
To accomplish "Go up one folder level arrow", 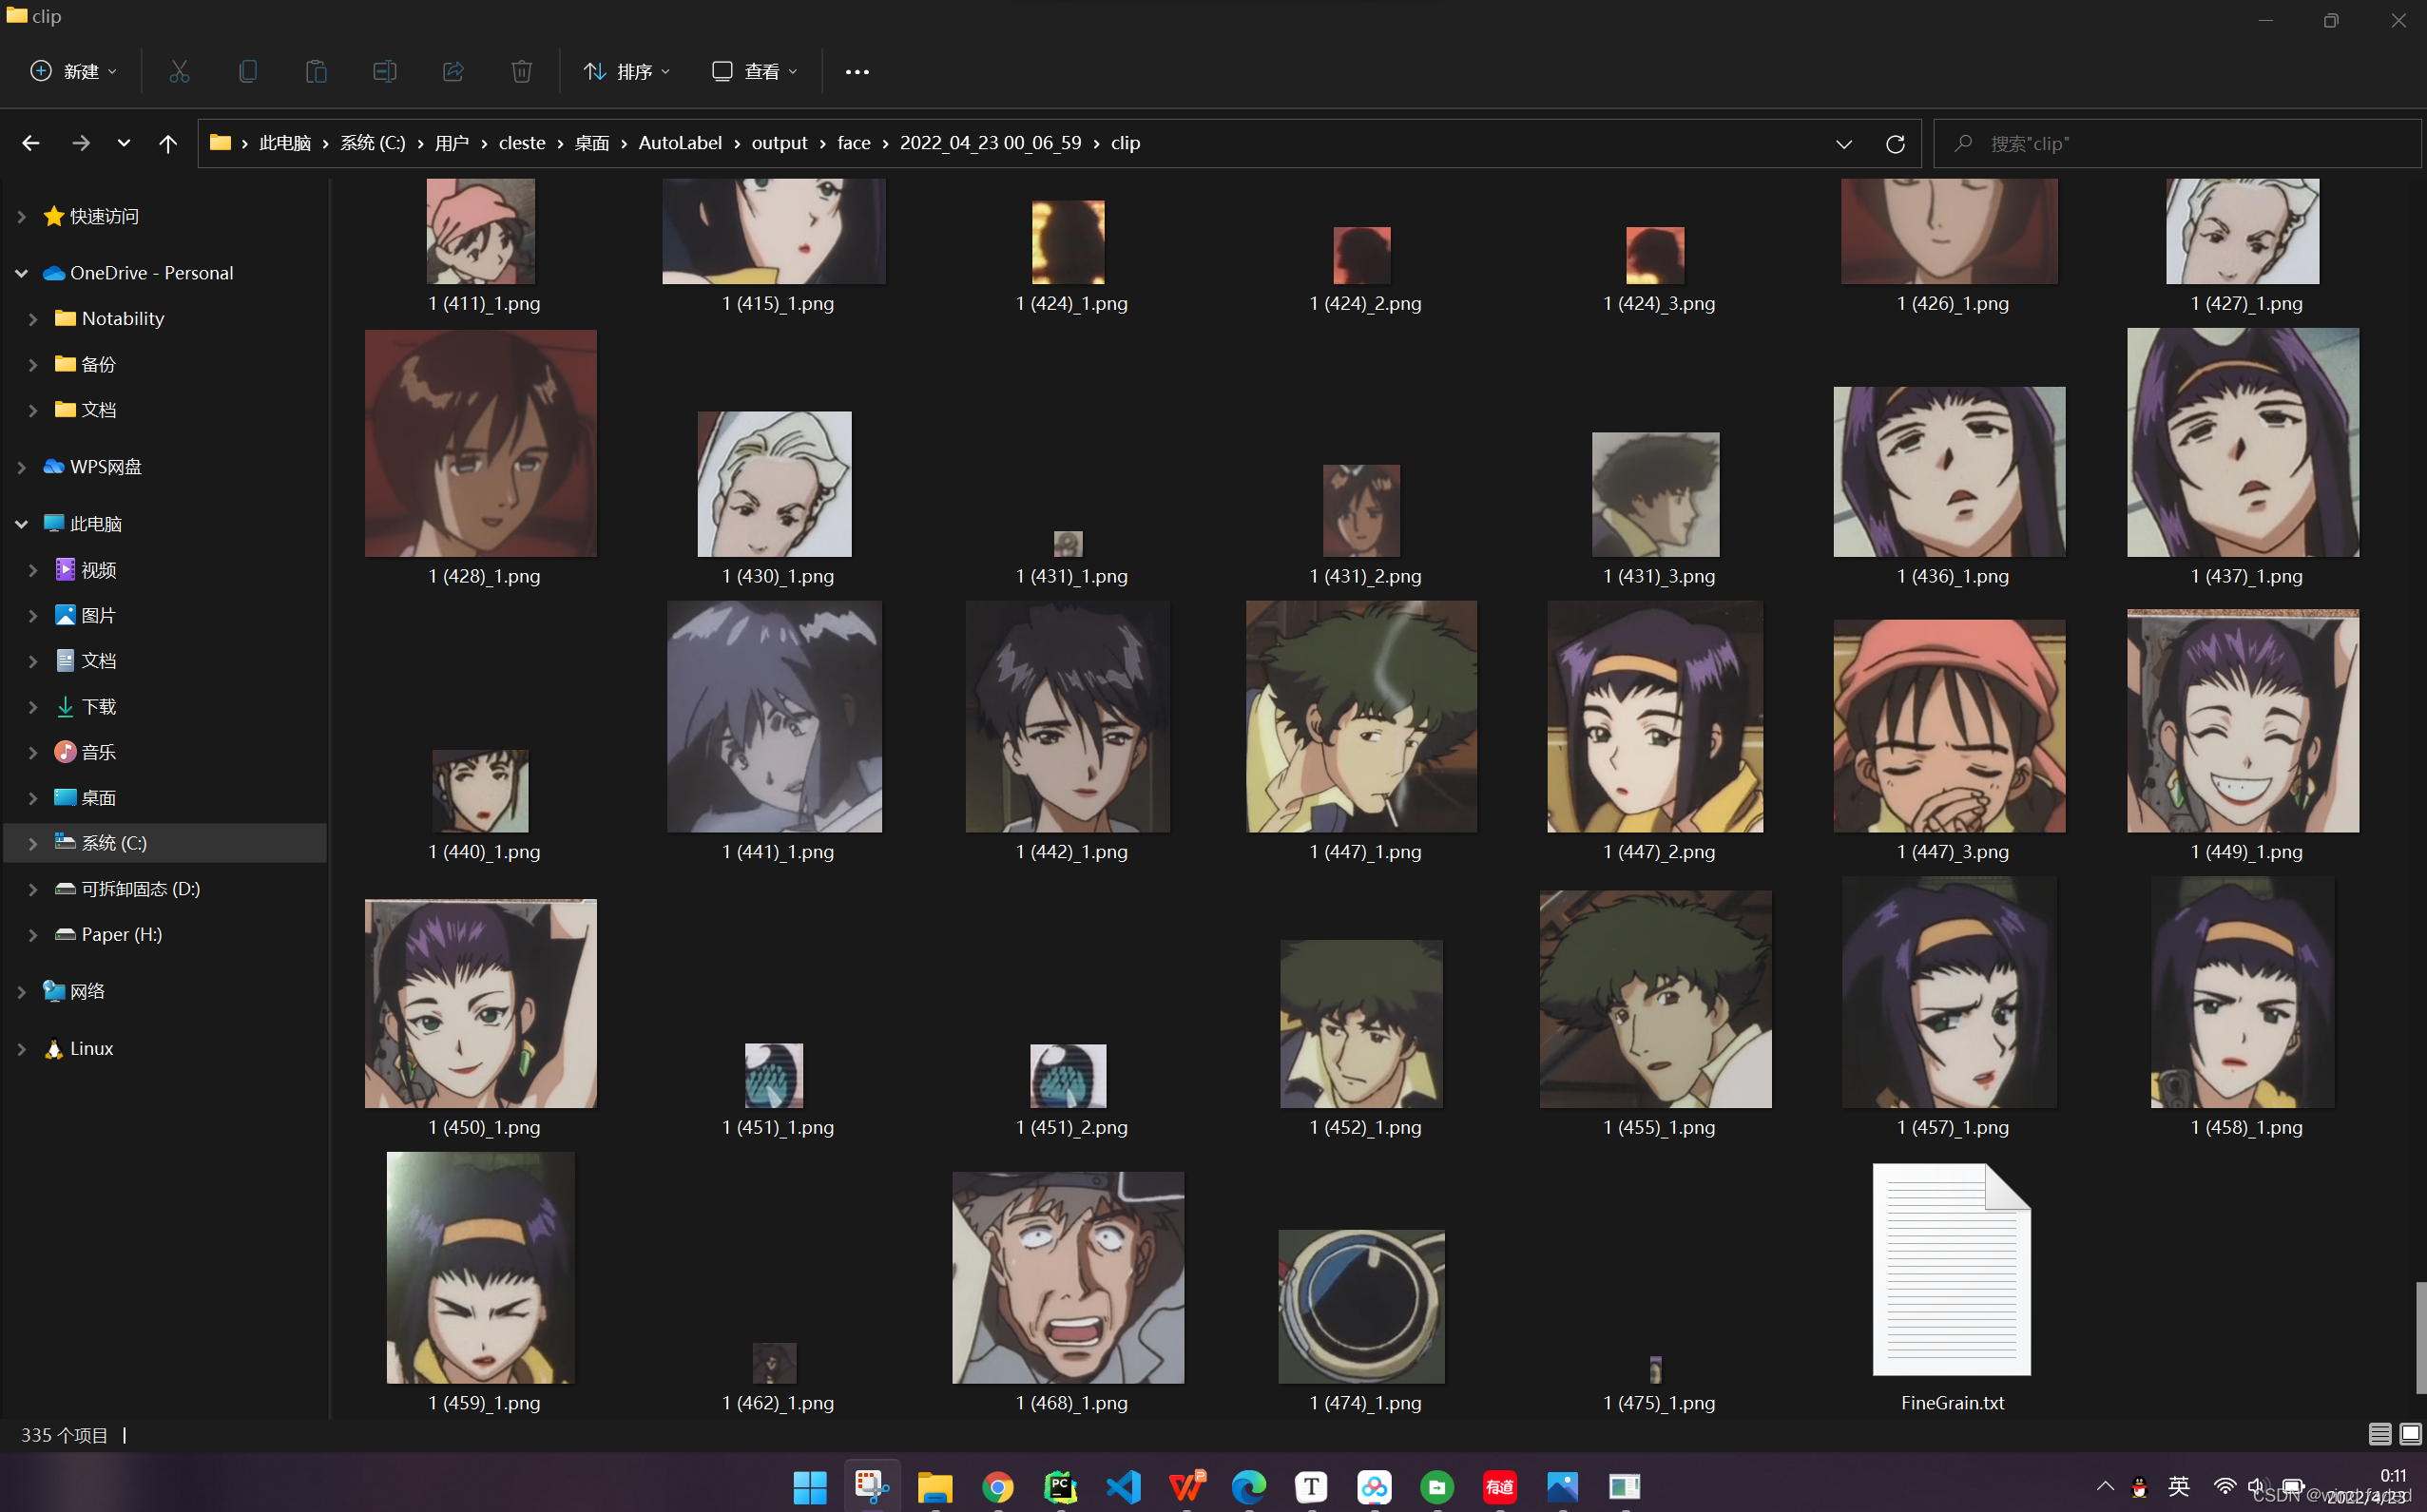I will 168,143.
